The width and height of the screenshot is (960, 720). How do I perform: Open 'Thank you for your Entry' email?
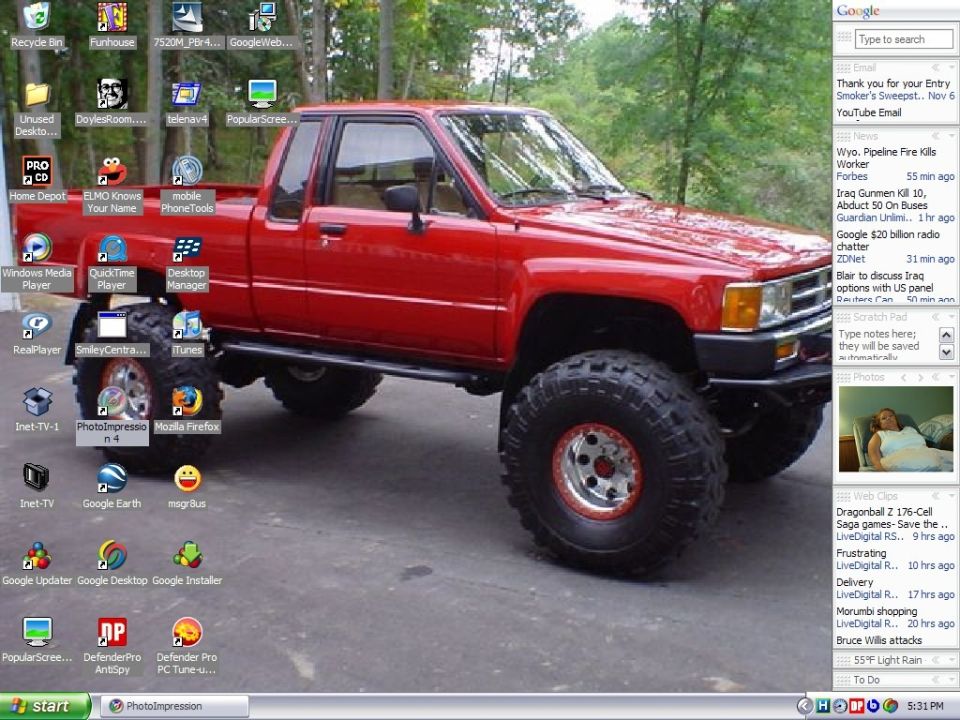tap(894, 89)
